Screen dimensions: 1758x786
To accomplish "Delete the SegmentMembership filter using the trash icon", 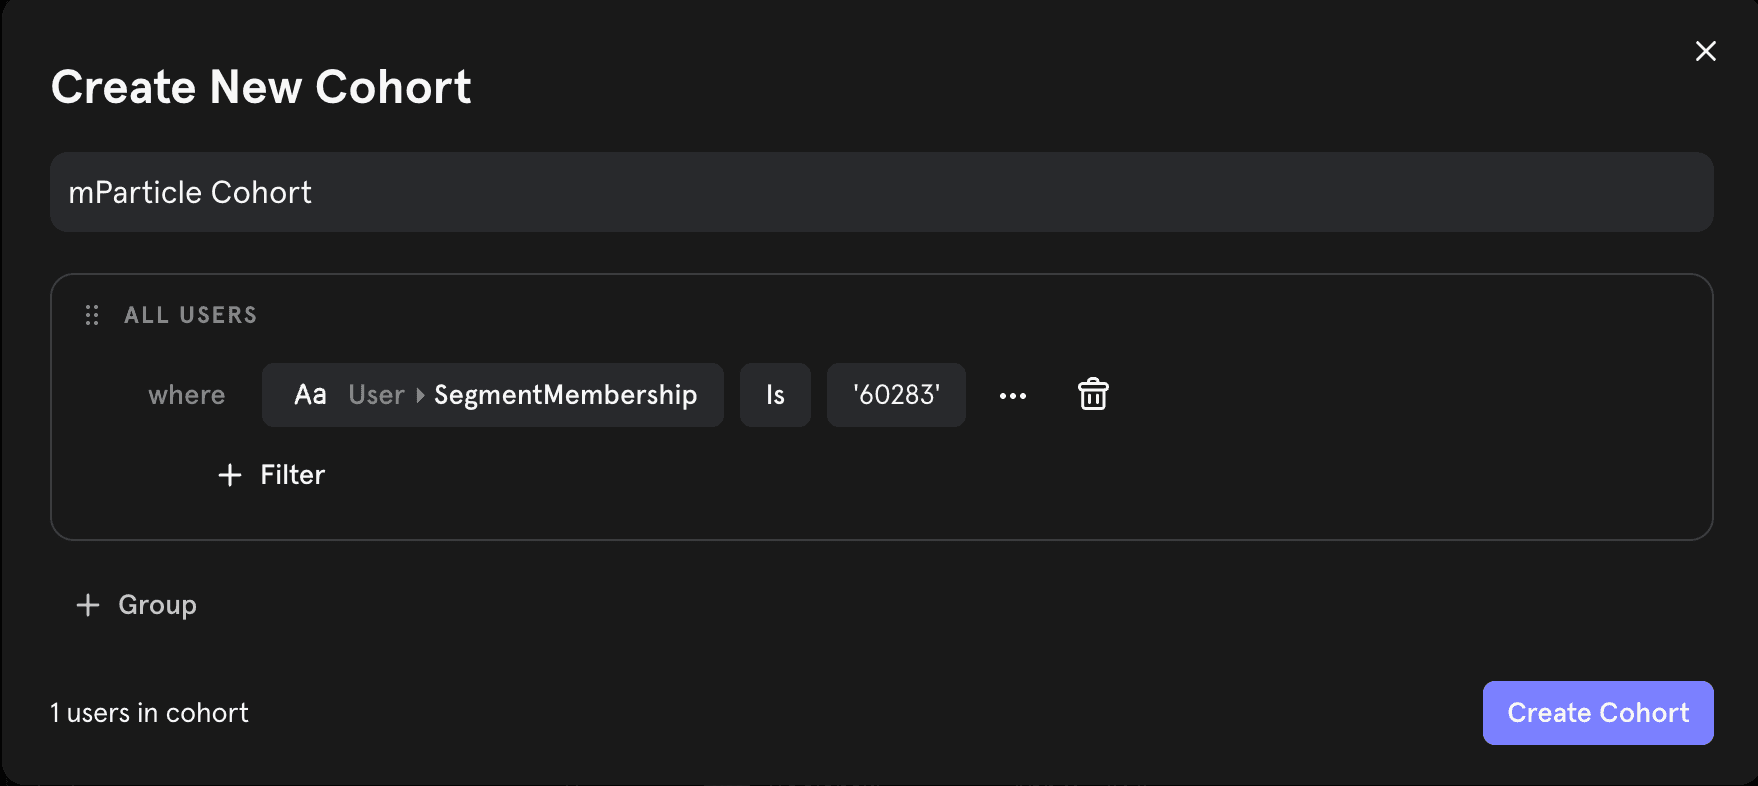I will tap(1092, 394).
